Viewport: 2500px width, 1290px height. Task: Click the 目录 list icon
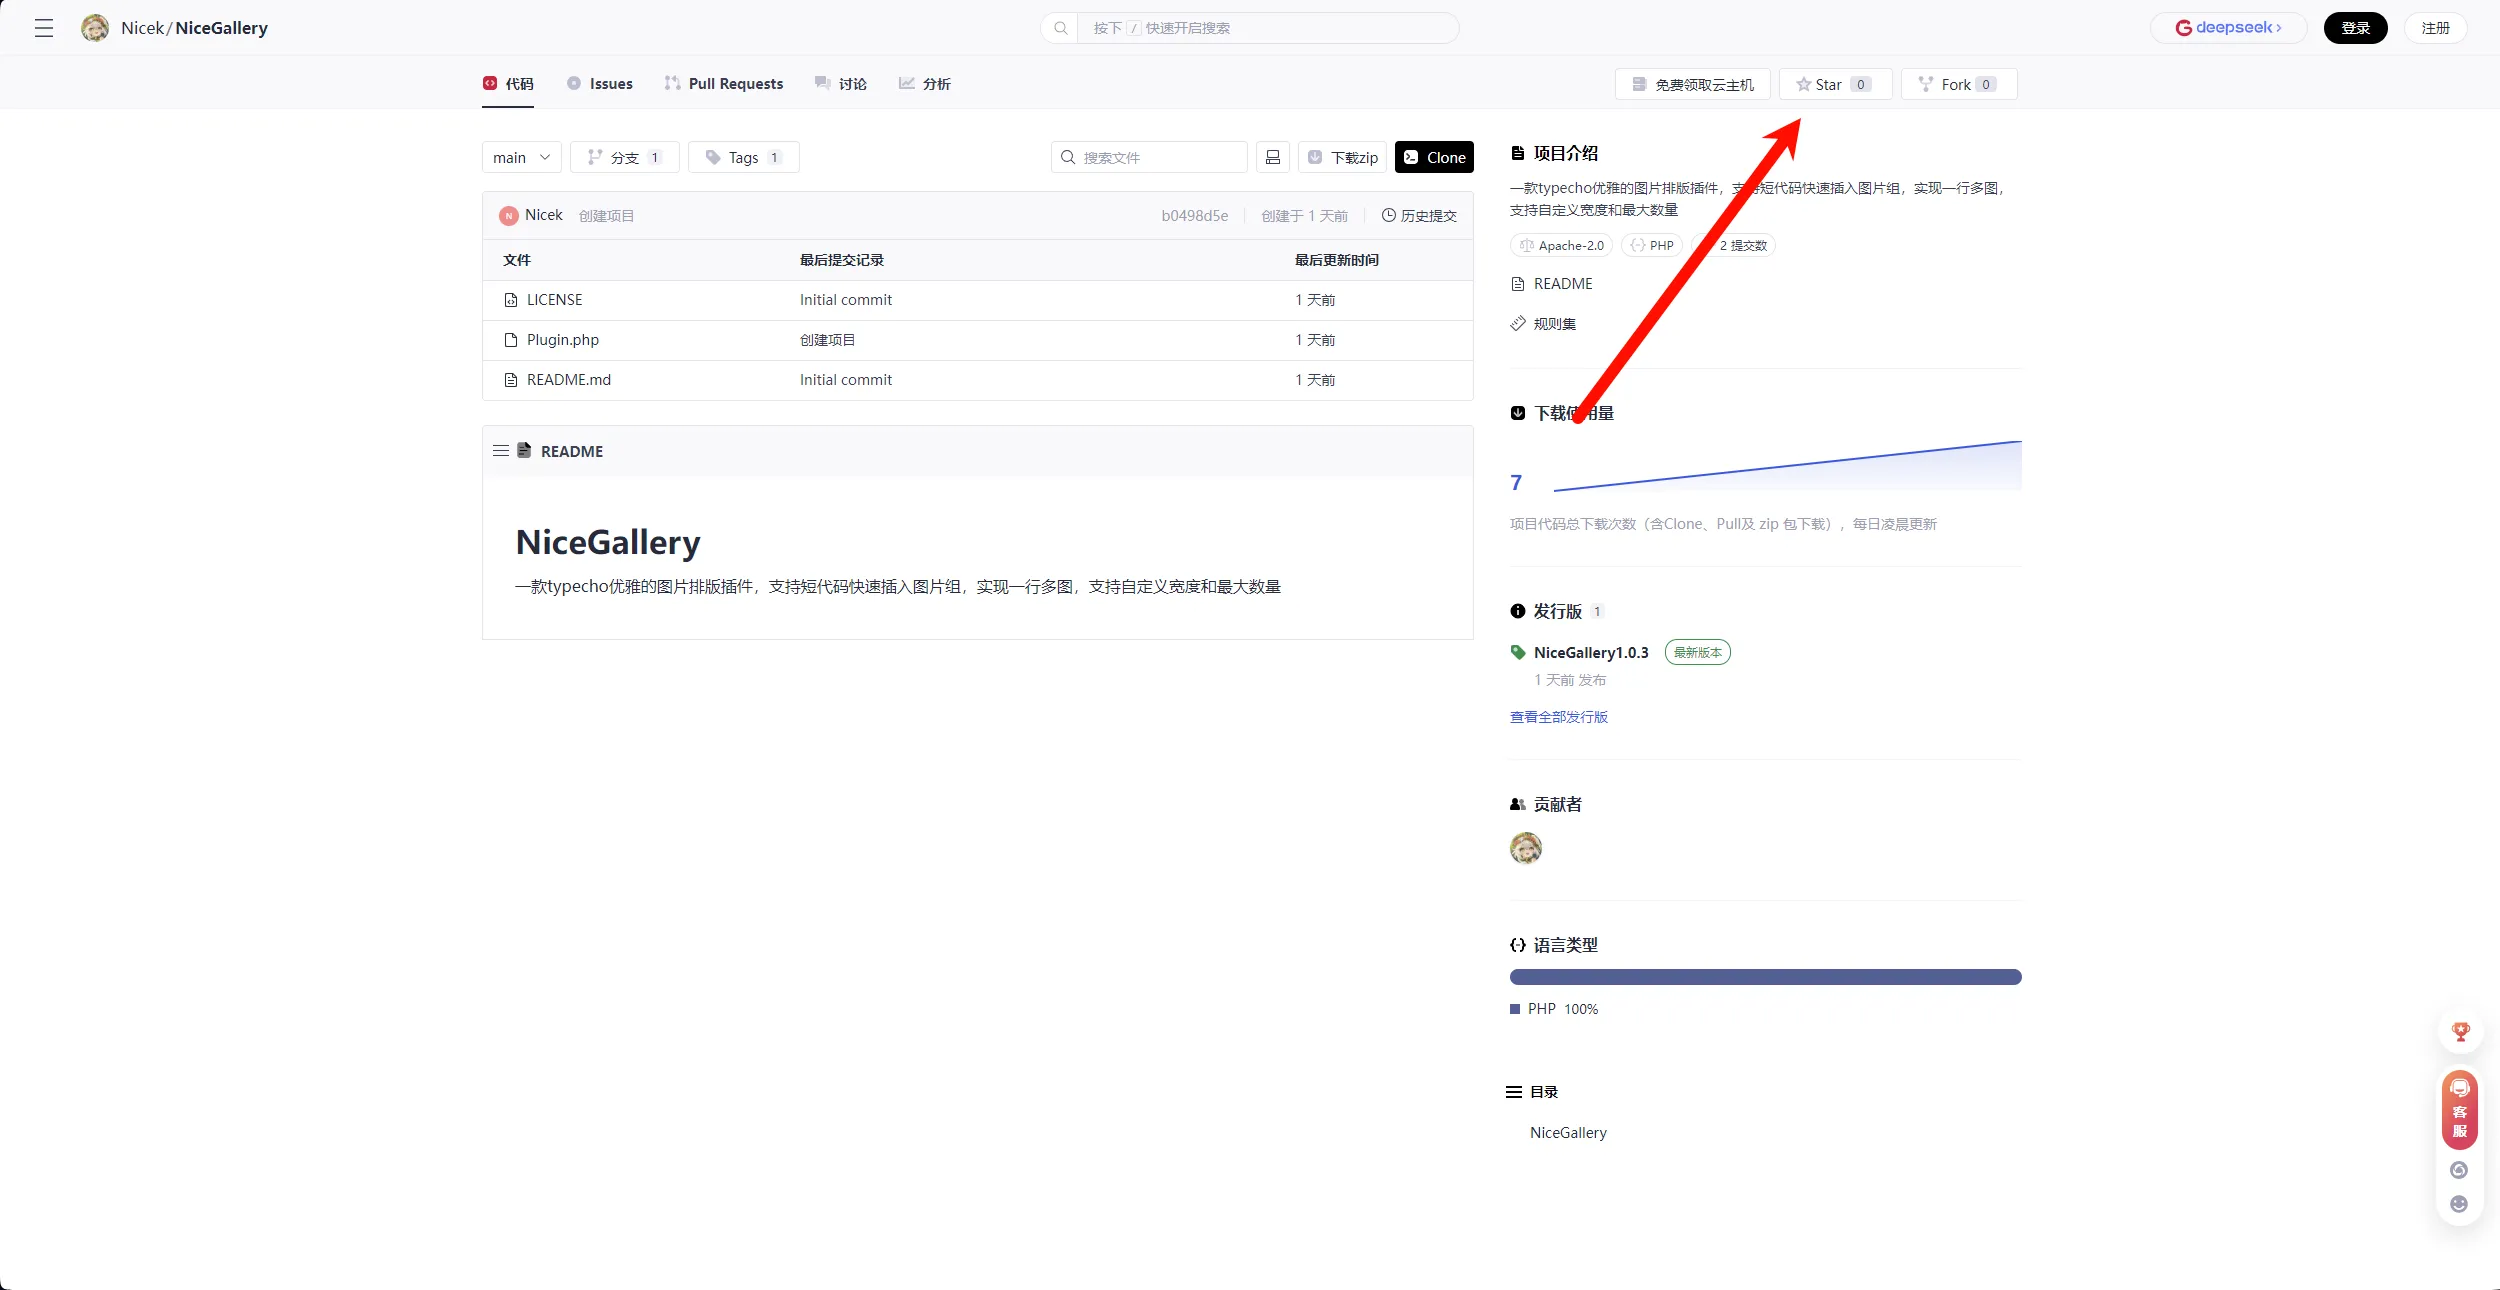point(1513,1092)
